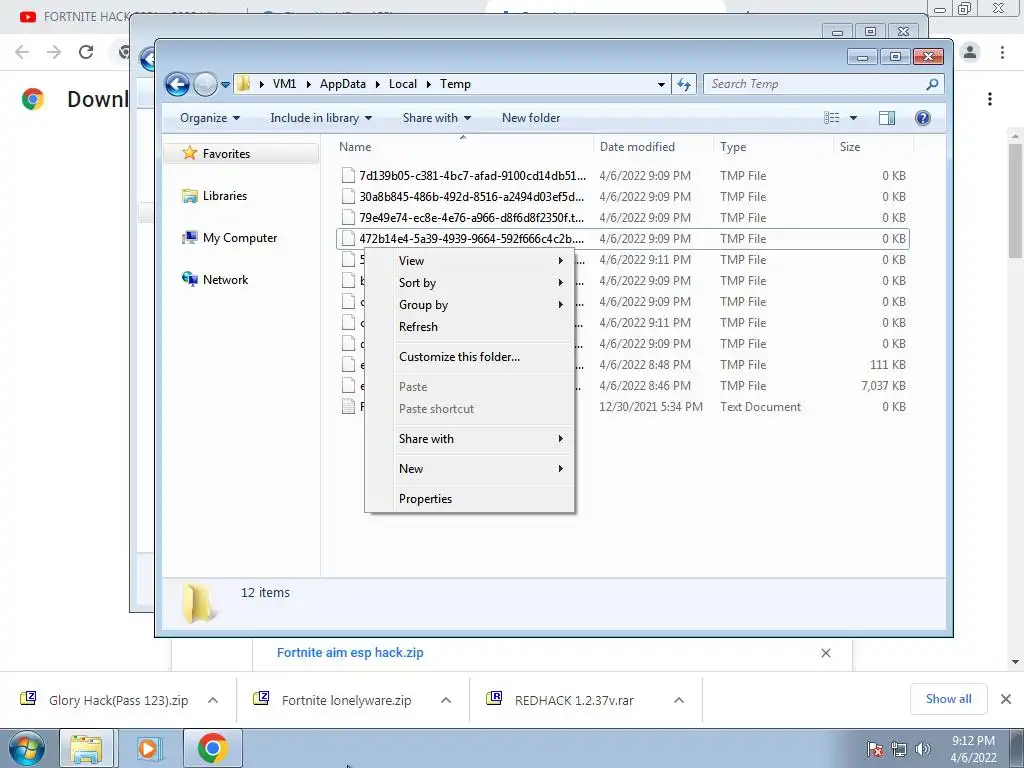1024x768 pixels.
Task: Select Favorites in navigation pane
Action: coord(226,153)
